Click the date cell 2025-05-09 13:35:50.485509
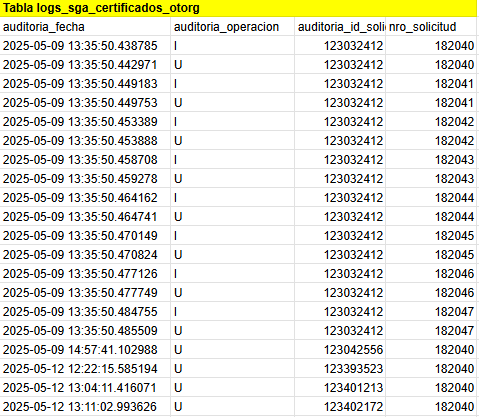Screen dimensions: 479x417 coord(85,331)
